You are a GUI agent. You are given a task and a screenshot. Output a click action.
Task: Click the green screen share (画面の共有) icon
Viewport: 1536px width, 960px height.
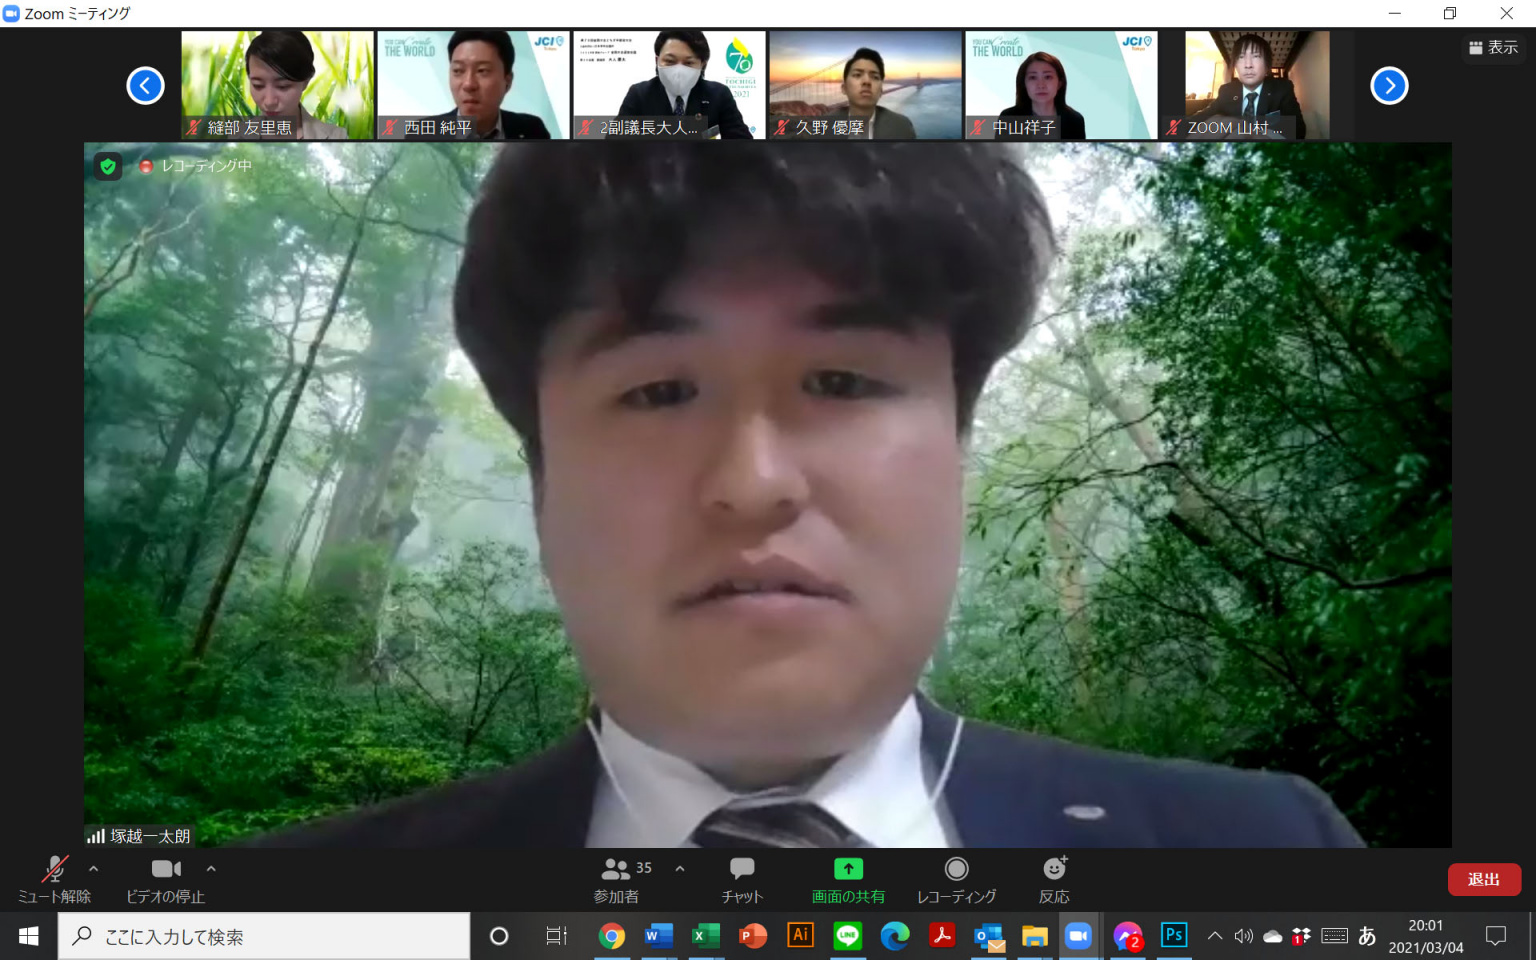click(848, 869)
